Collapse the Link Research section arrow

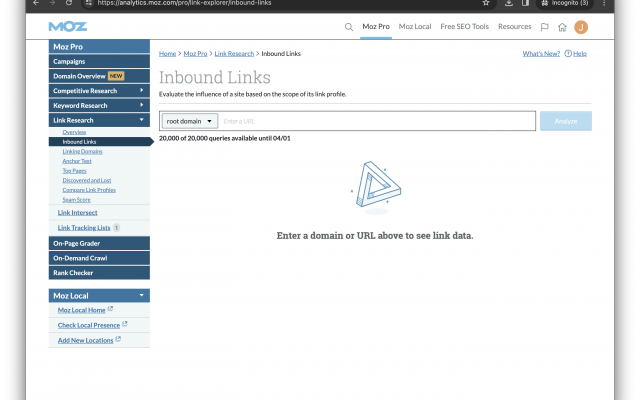click(142, 120)
